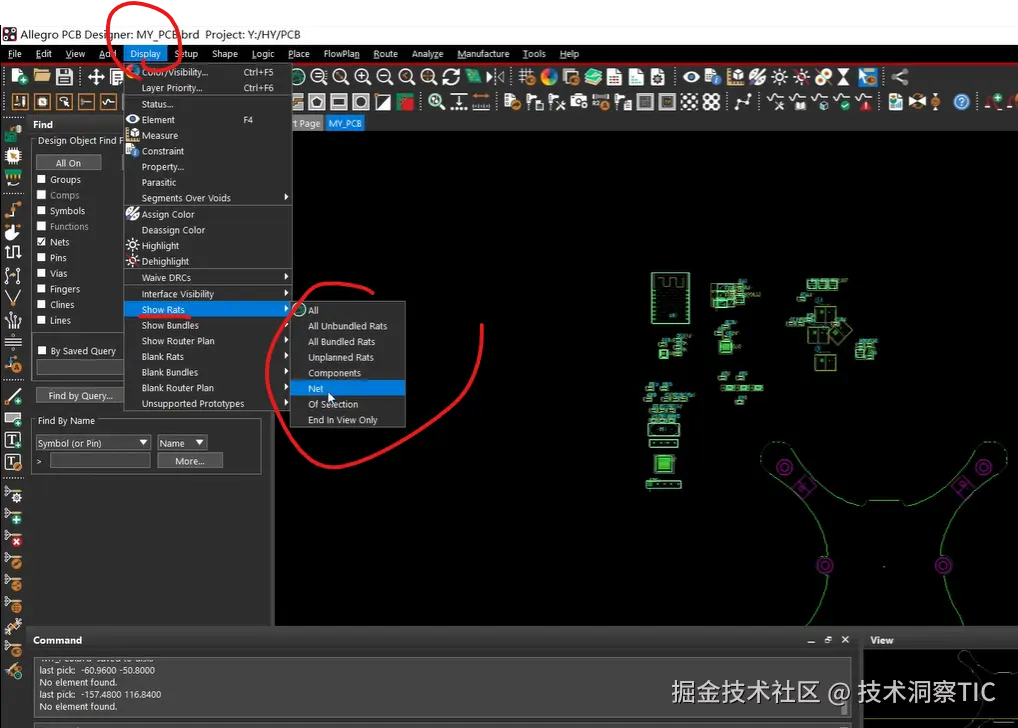The height and width of the screenshot is (728, 1018).
Task: Enable the By Saved Query checkbox
Action: point(42,351)
